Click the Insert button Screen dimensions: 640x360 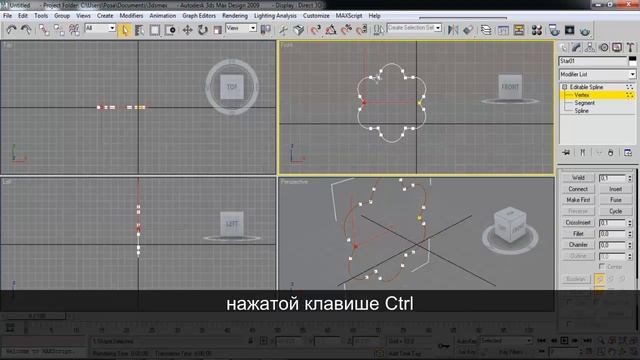616,189
